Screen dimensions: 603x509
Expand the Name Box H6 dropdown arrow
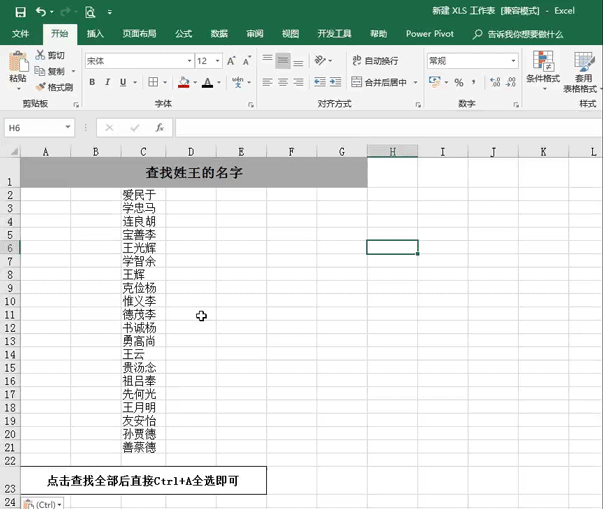coord(68,127)
